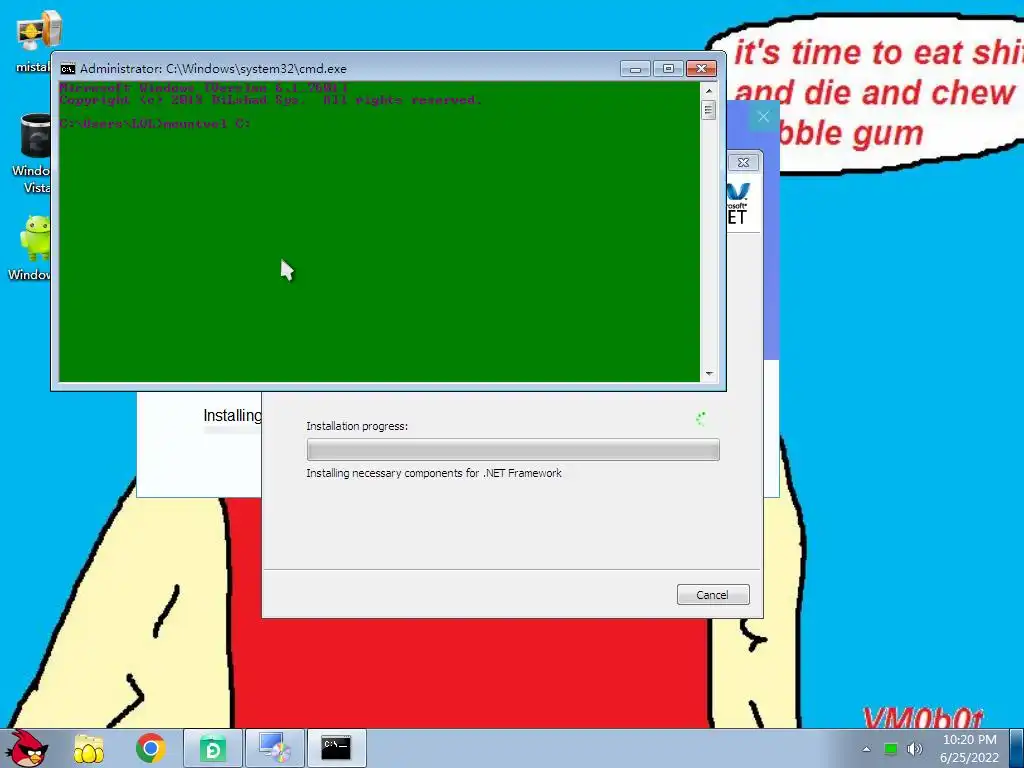Open the Windows Vista recycle bin icon

(33, 153)
